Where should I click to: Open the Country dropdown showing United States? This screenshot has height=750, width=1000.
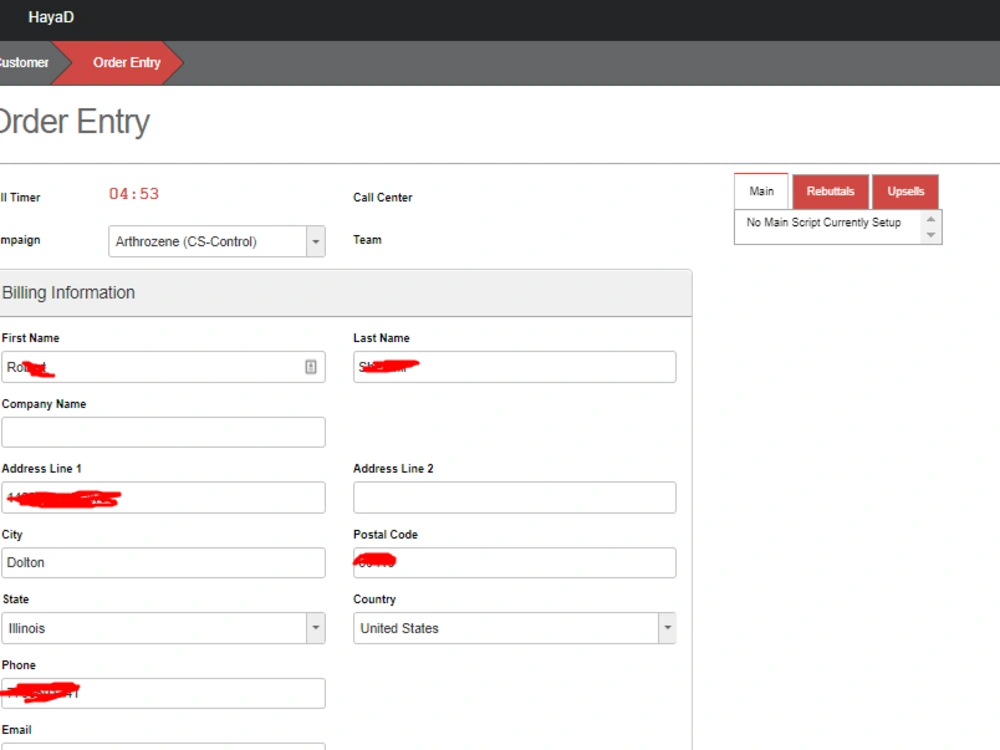click(515, 628)
